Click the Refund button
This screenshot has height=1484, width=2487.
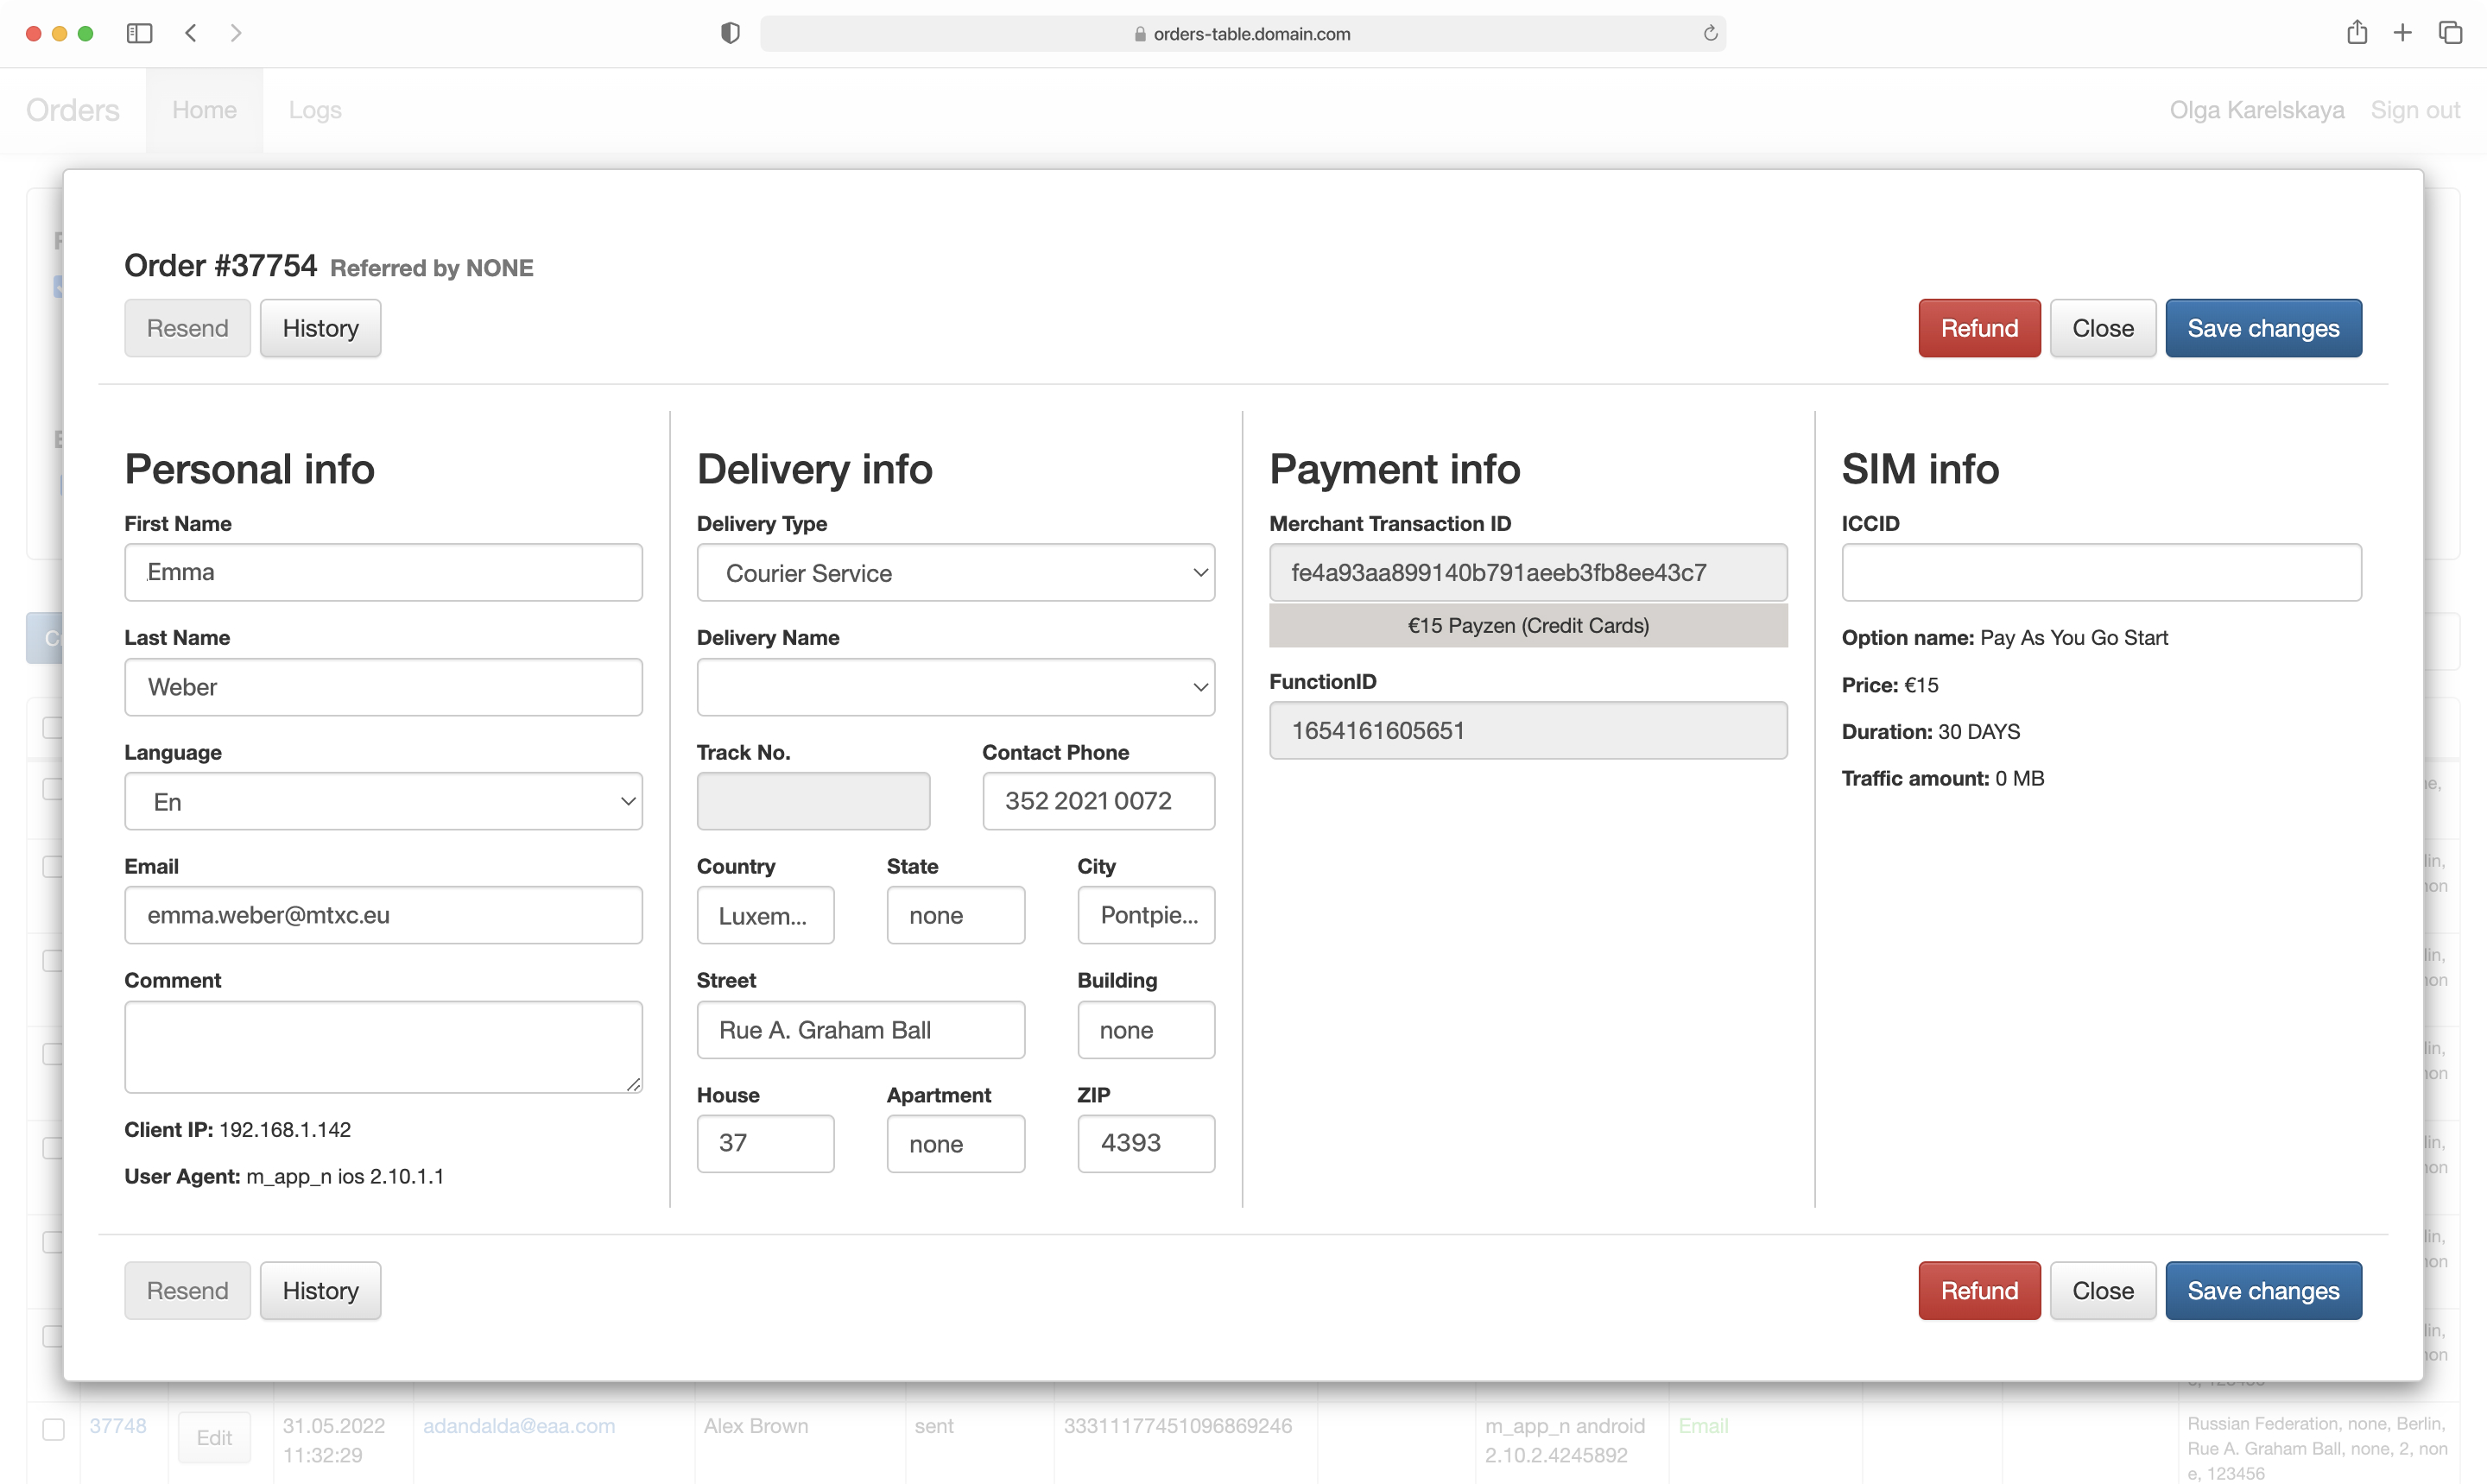click(x=1978, y=327)
